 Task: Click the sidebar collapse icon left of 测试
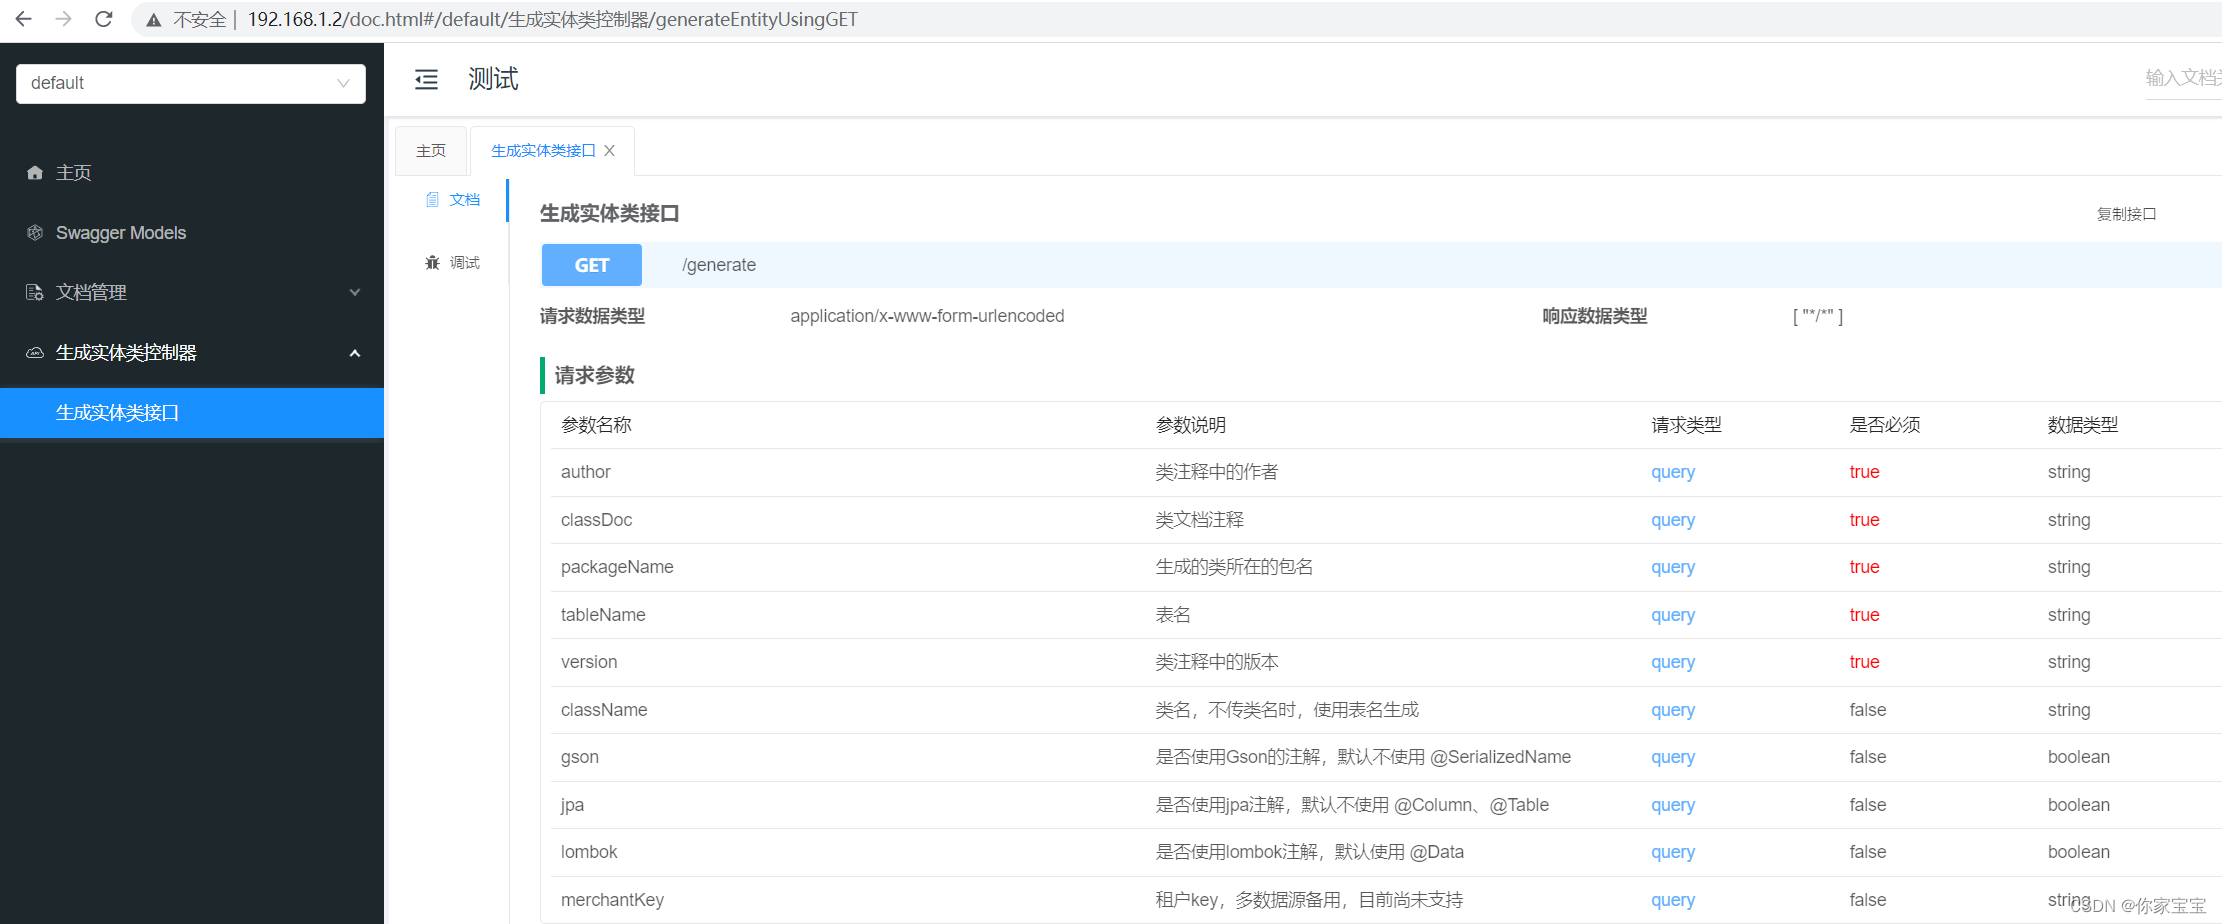[x=427, y=79]
